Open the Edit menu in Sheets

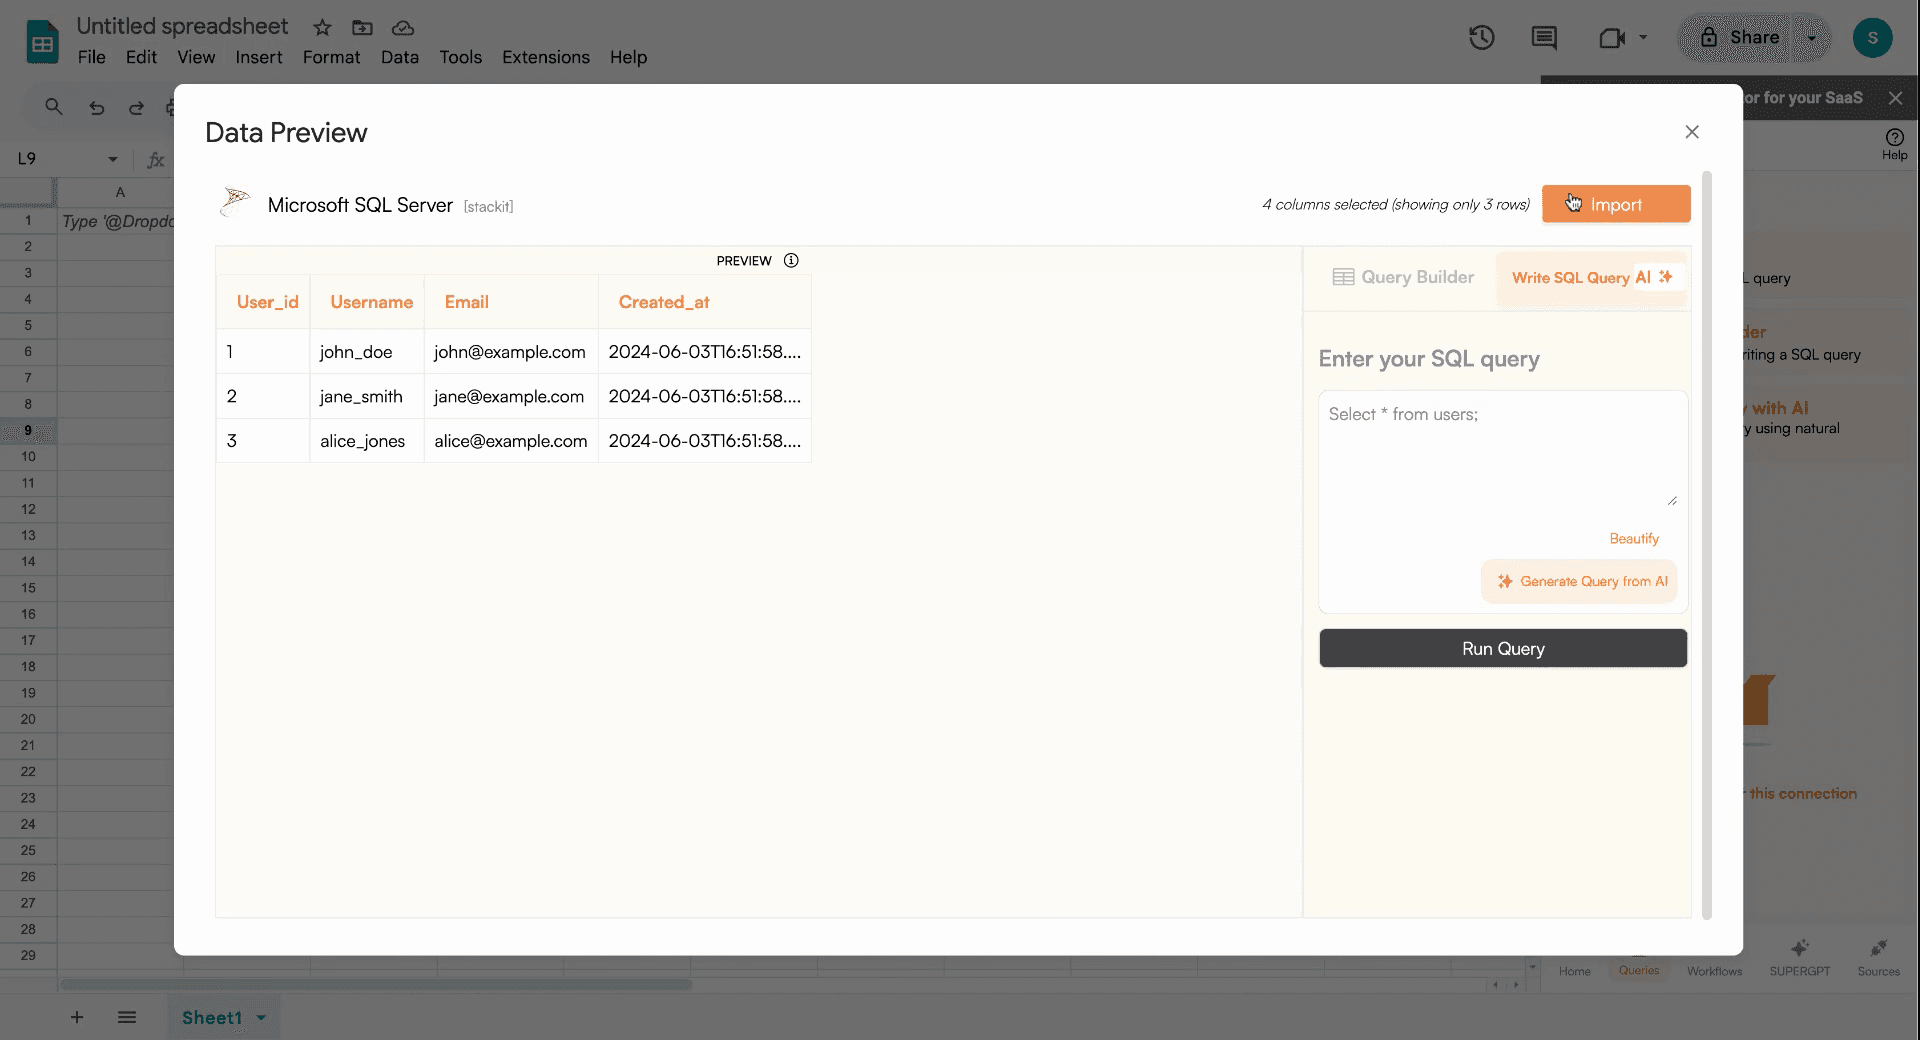pyautogui.click(x=141, y=57)
